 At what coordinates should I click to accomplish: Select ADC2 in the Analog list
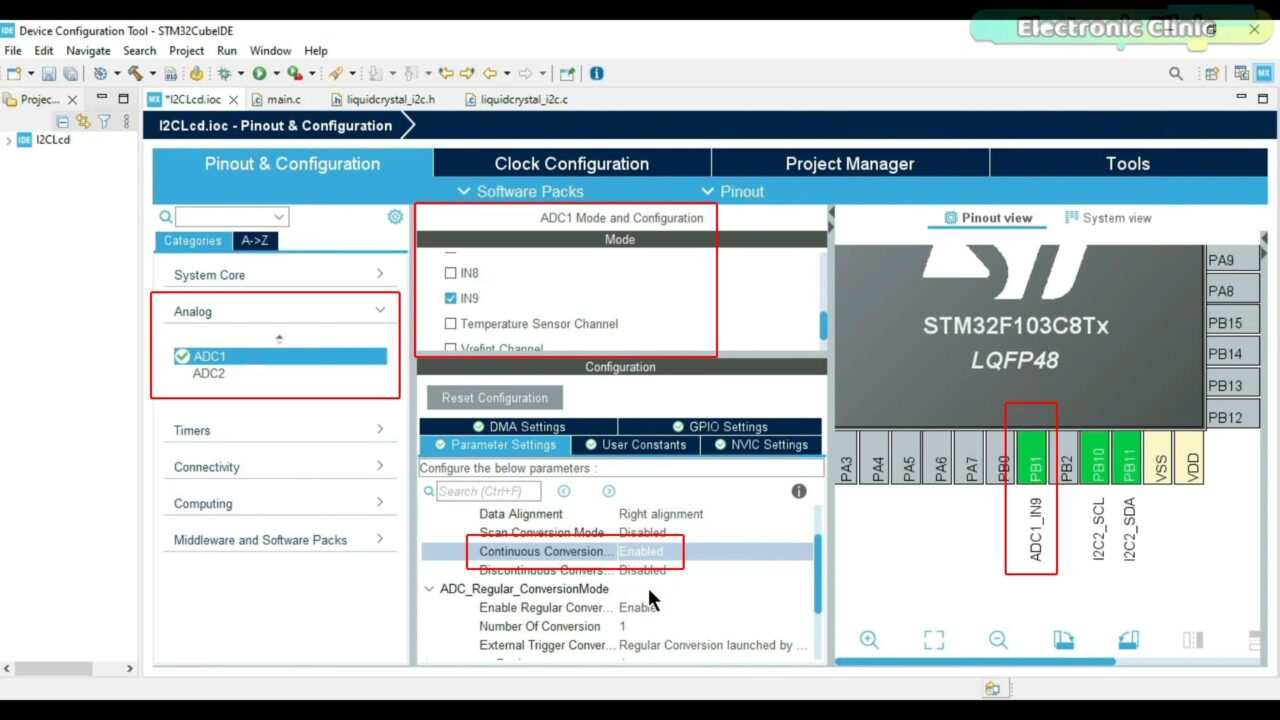(x=209, y=373)
